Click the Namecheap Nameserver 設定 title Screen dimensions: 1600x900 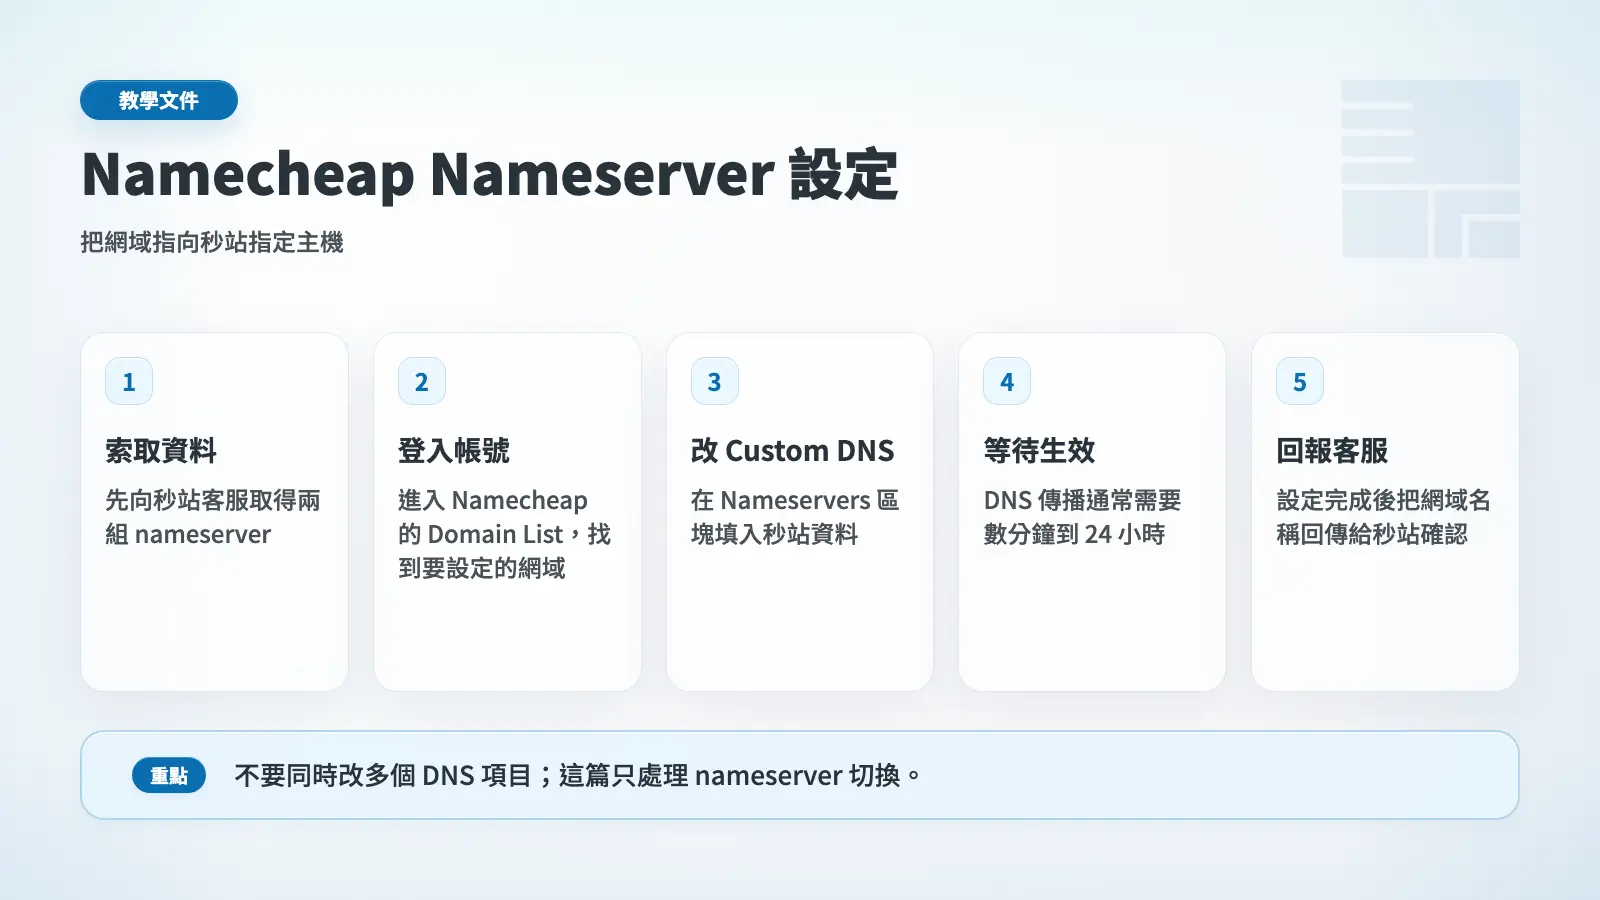490,174
